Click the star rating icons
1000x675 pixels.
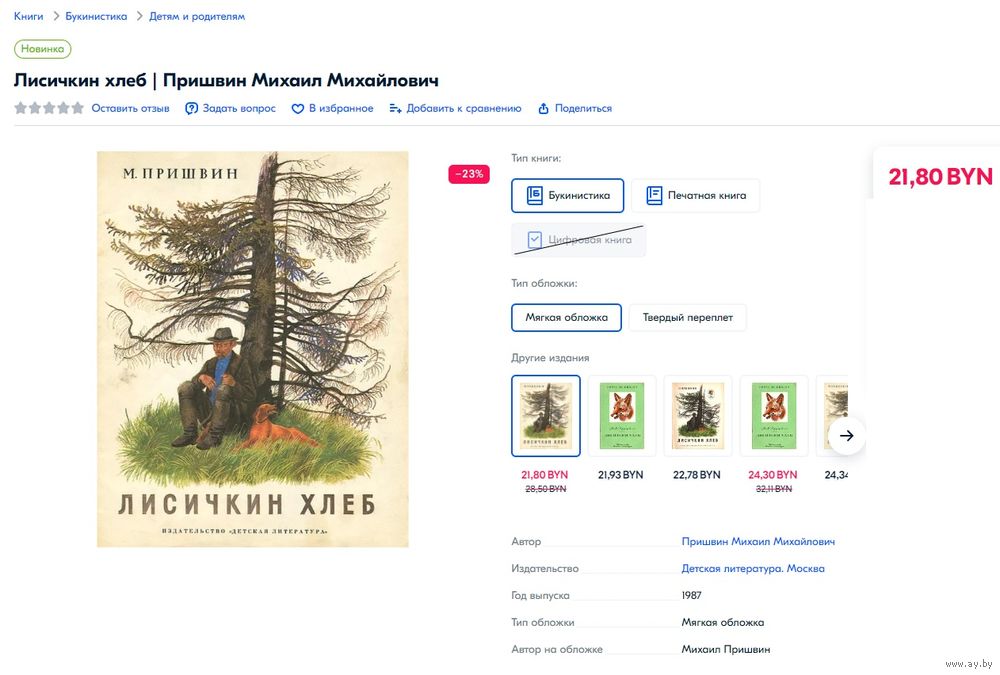coord(49,108)
